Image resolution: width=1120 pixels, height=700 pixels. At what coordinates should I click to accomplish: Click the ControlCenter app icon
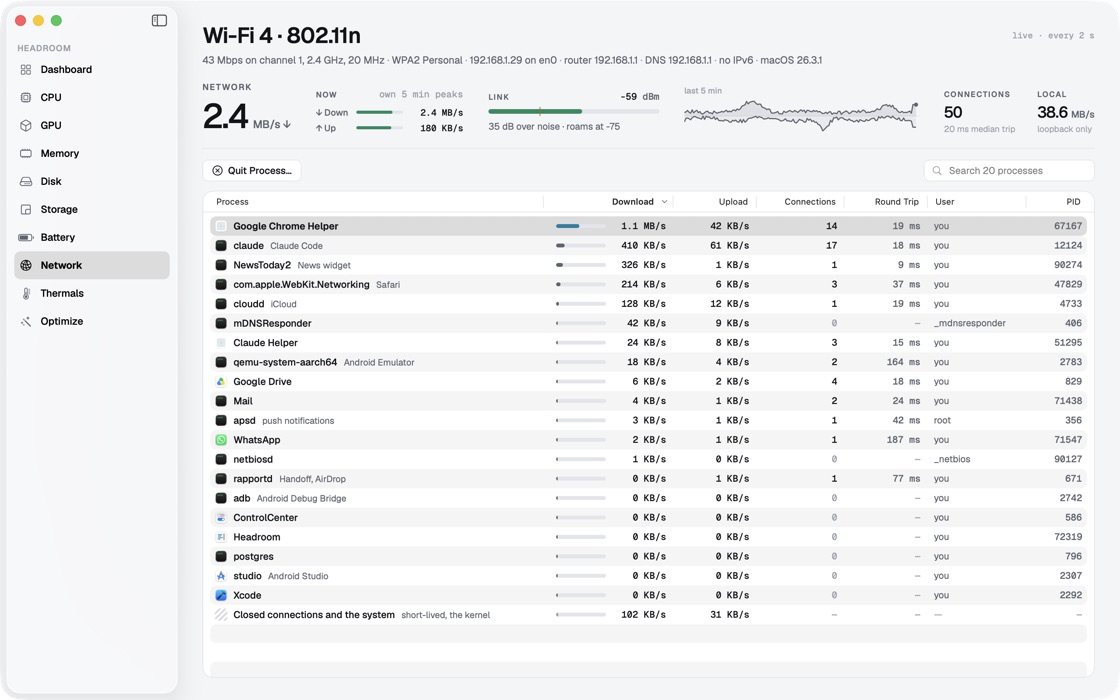[x=221, y=517]
